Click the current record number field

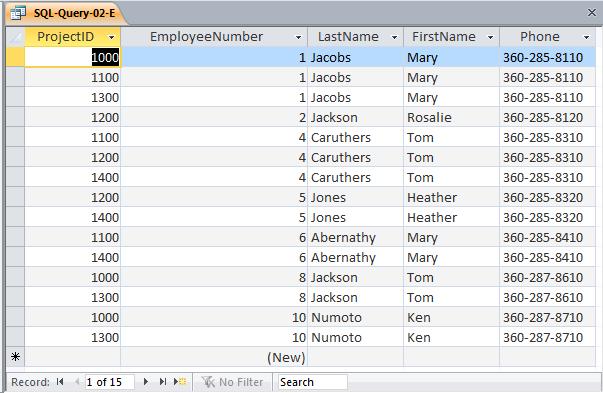109,382
